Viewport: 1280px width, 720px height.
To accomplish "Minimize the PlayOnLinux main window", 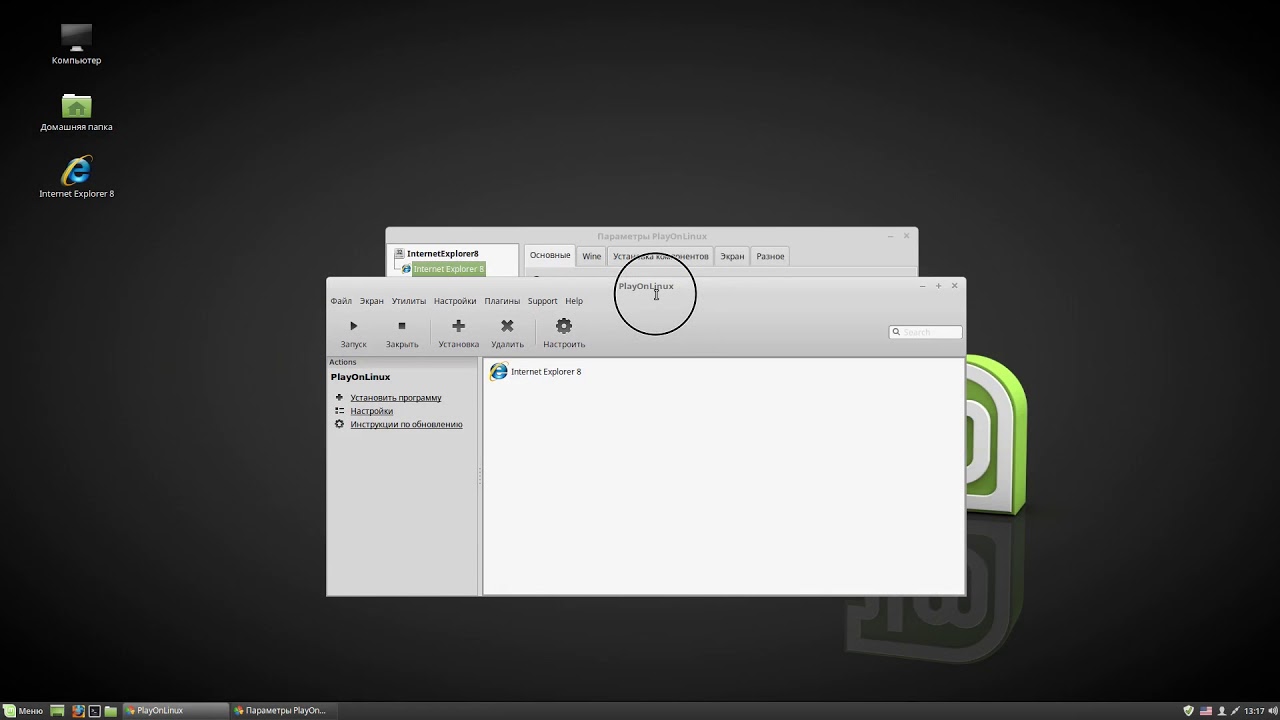I will (922, 286).
